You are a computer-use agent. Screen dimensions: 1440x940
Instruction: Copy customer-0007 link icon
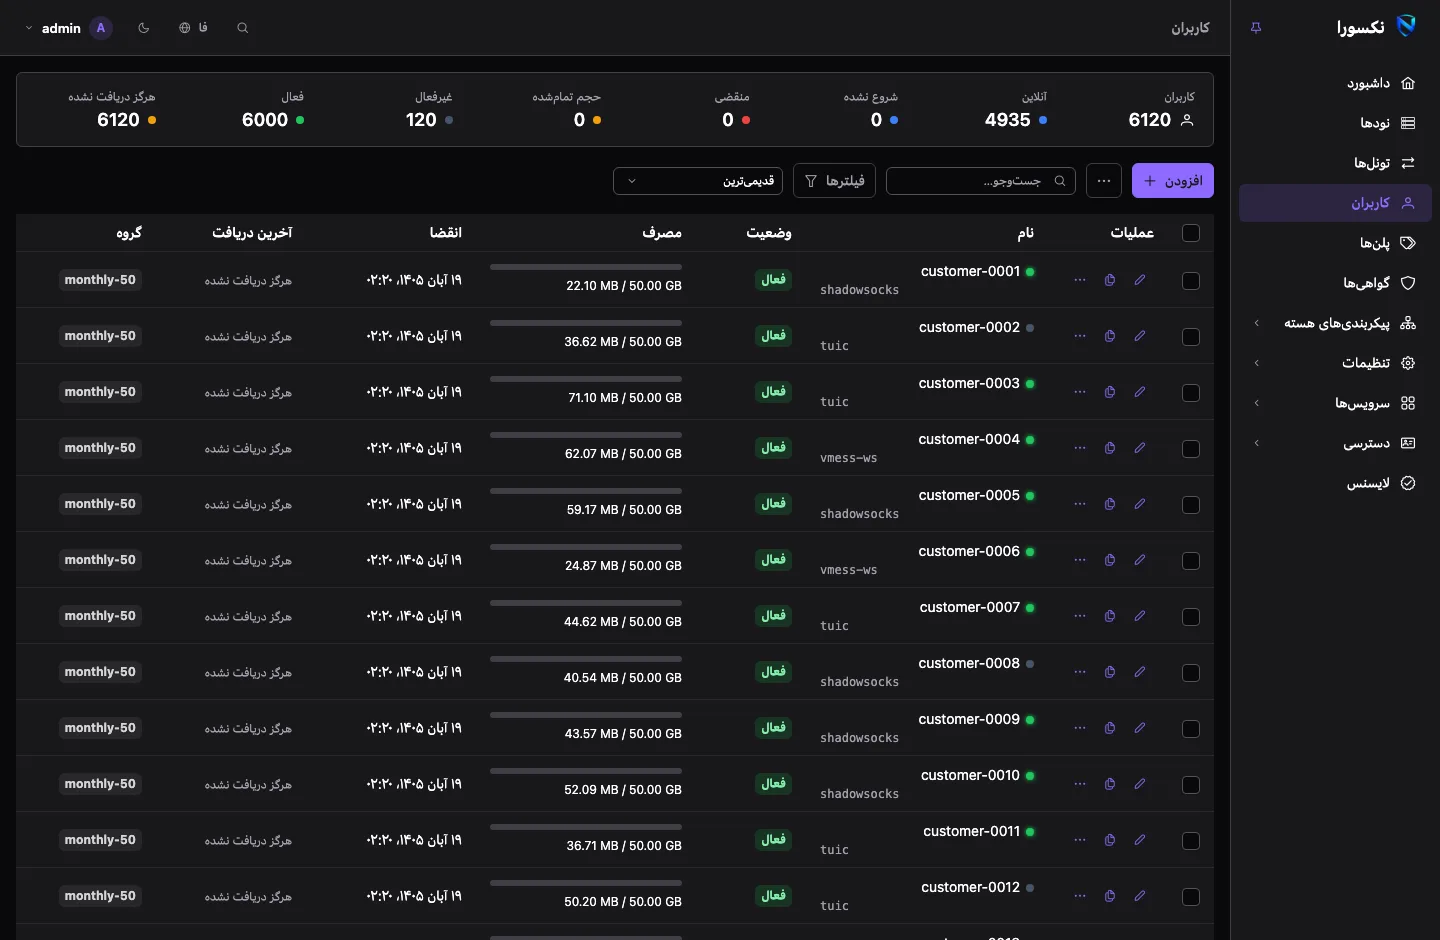pos(1109,616)
